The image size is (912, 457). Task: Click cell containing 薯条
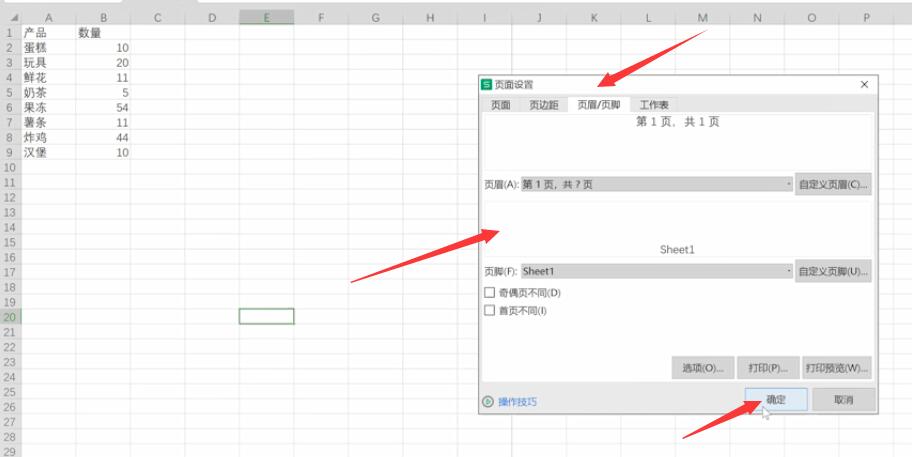[48, 123]
